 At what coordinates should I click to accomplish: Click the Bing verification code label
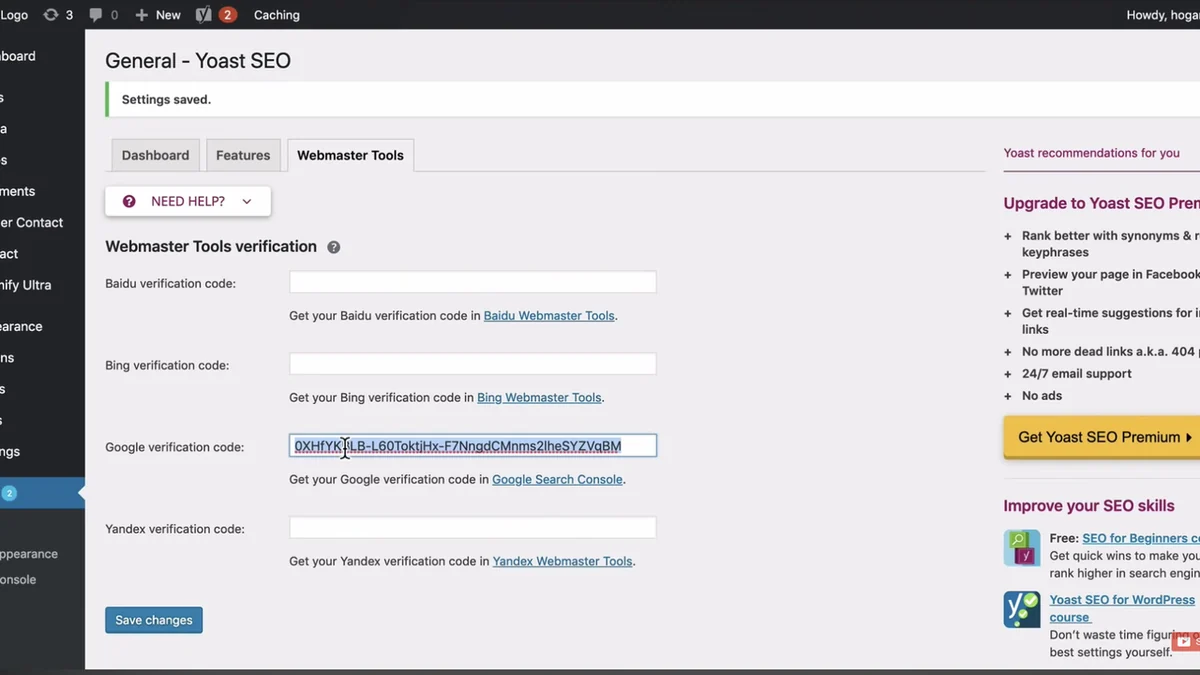pos(167,365)
